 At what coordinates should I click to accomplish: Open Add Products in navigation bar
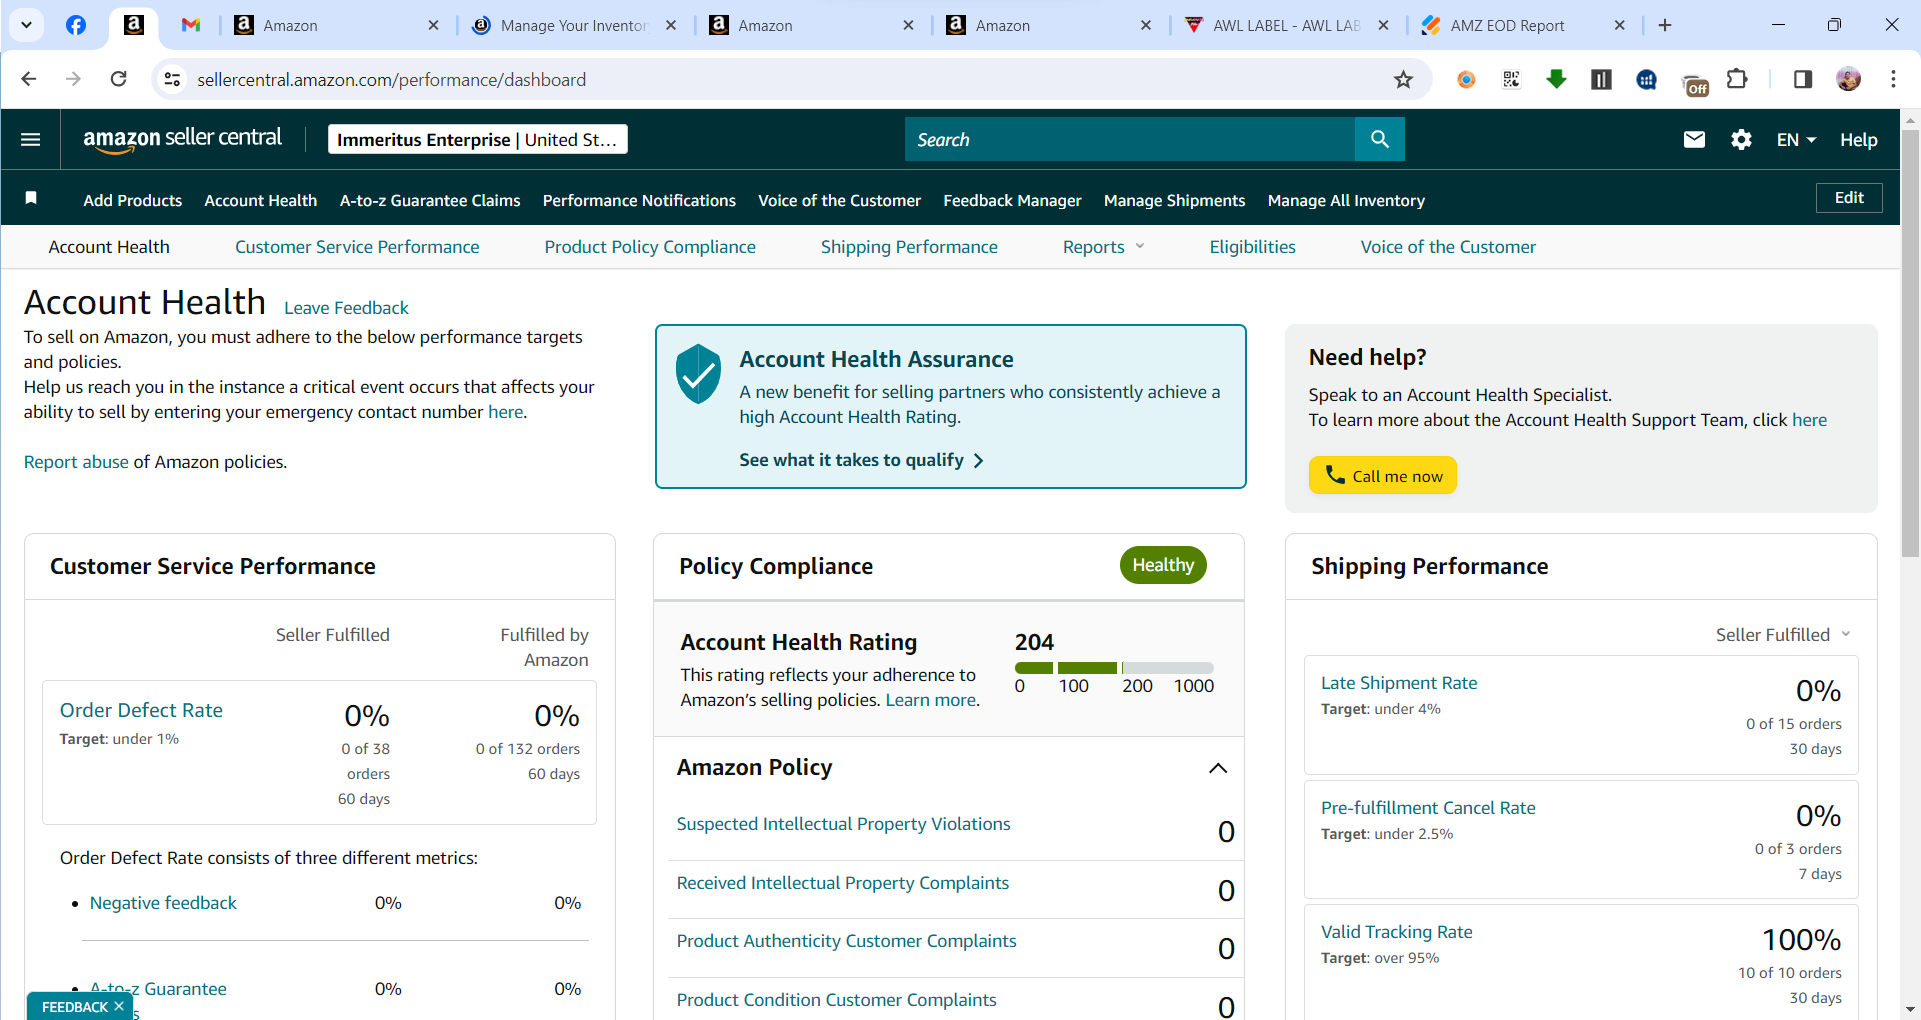pos(133,200)
